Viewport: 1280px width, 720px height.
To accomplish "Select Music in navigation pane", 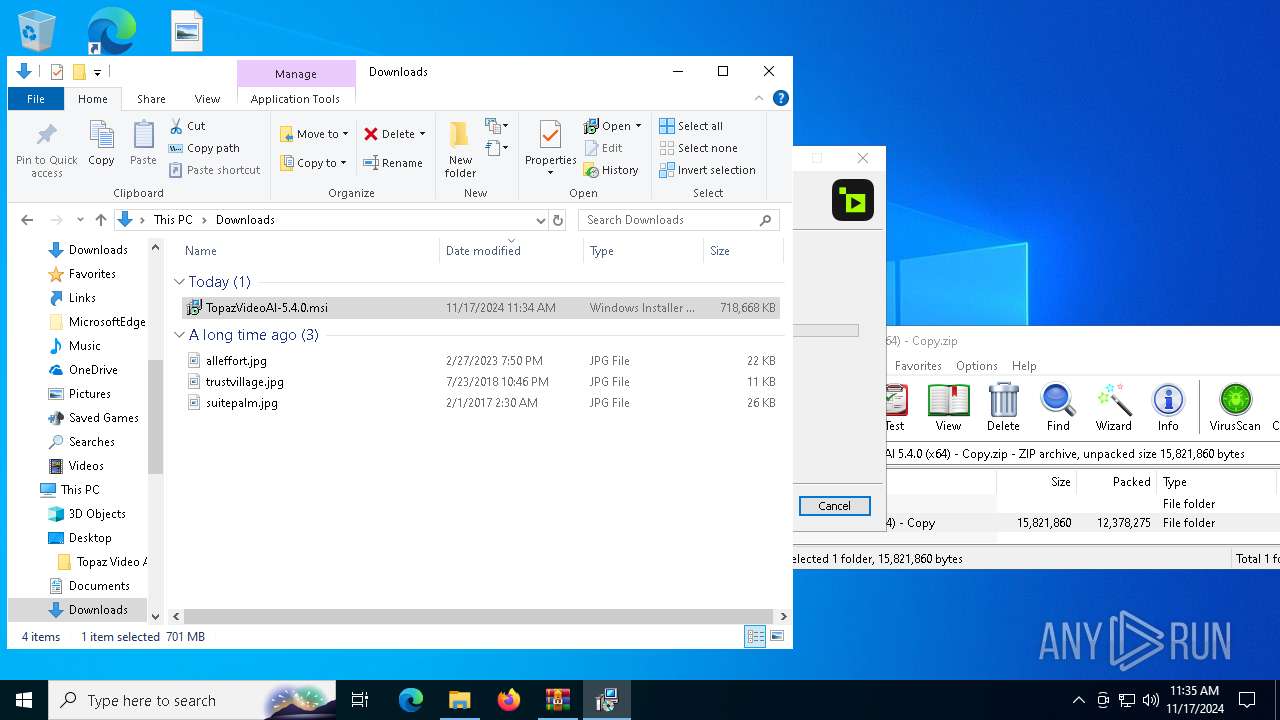I will tap(84, 346).
